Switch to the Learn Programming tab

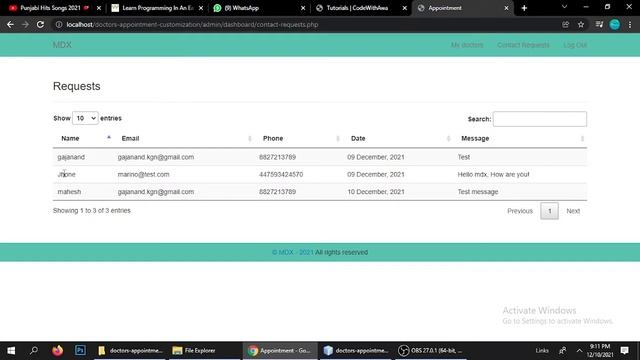[157, 8]
